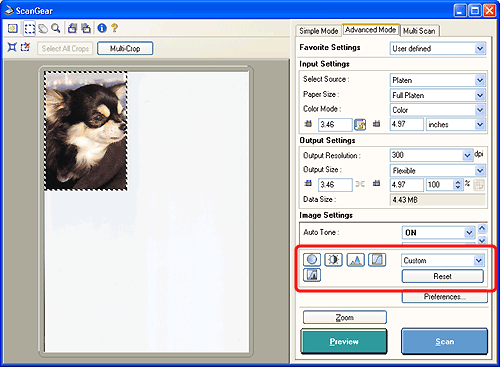Open the Final Review button
This screenshot has height=367, width=500.
pyautogui.click(x=312, y=275)
